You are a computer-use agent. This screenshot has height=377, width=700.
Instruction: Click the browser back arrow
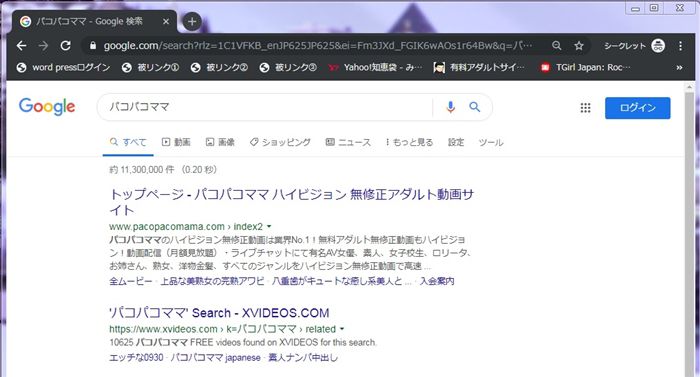pos(21,46)
